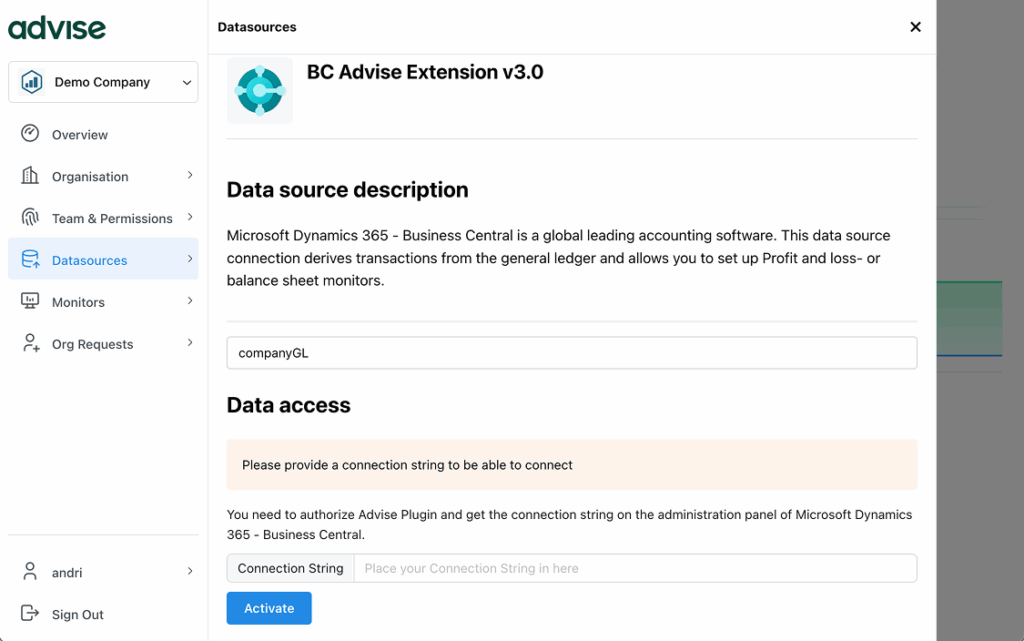Screen dimensions: 1024x641
Task: Expand the Monitors submenu arrow
Action: [189, 302]
